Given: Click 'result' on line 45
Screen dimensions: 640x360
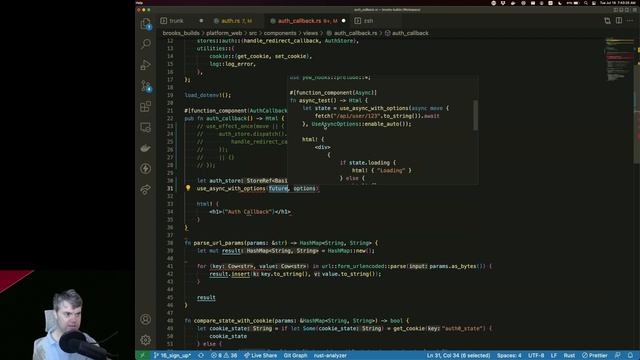Looking at the screenshot, I should point(206,298).
